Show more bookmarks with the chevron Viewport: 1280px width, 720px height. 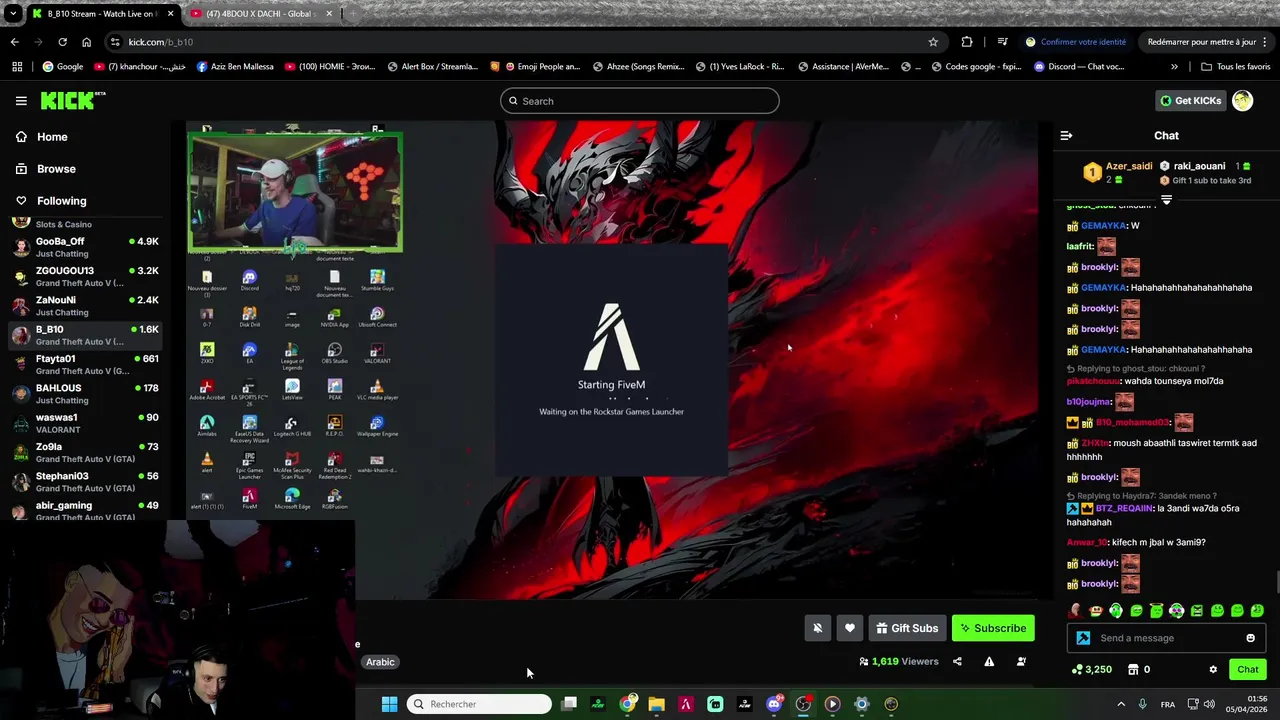[x=1174, y=67]
